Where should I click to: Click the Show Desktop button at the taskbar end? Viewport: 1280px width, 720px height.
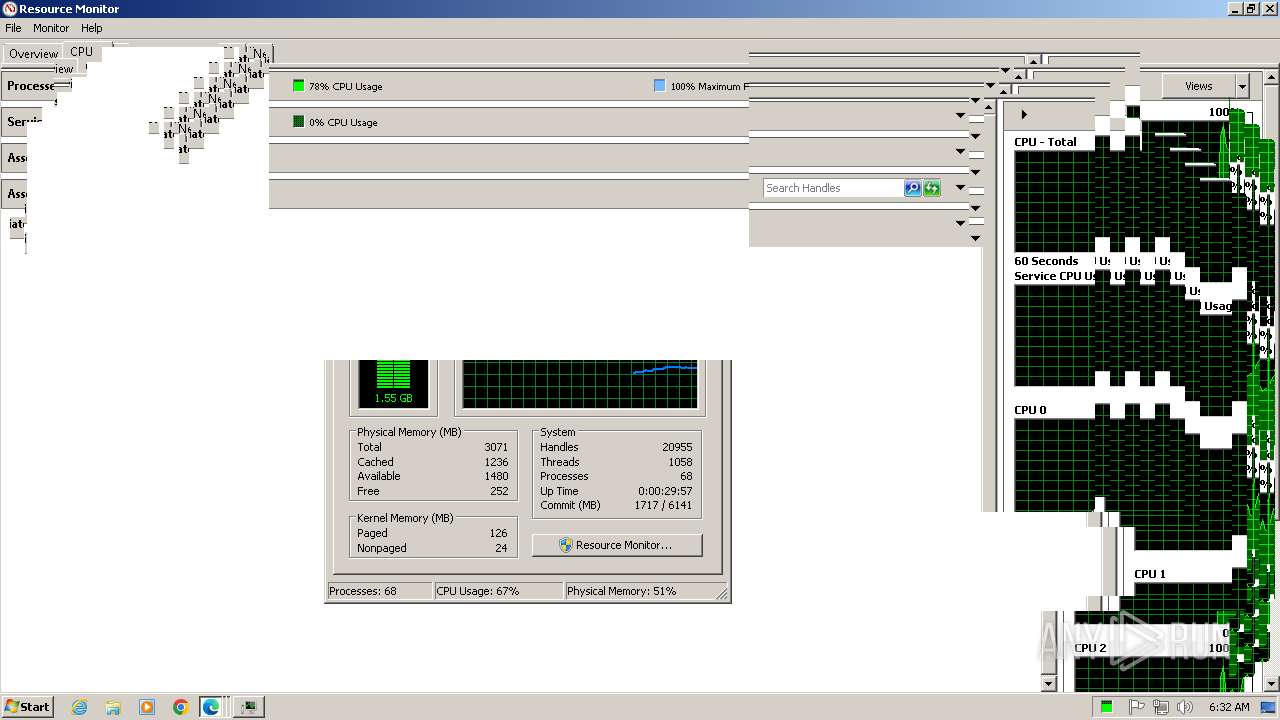[1269, 707]
